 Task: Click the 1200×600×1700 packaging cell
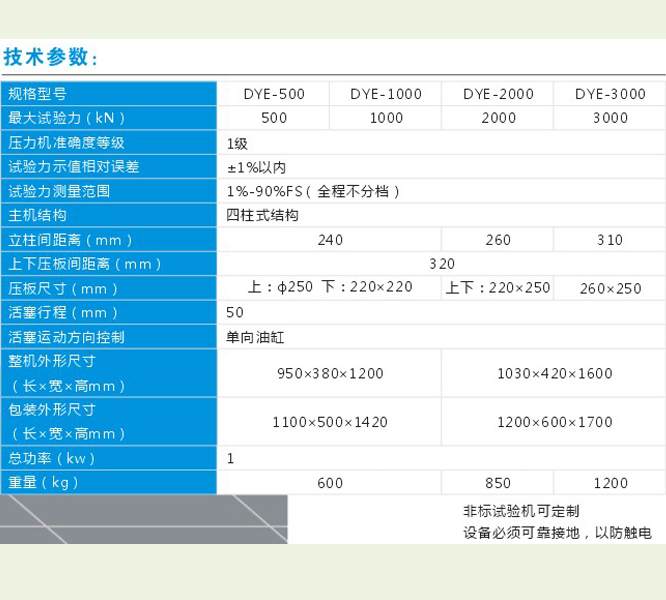click(555, 423)
